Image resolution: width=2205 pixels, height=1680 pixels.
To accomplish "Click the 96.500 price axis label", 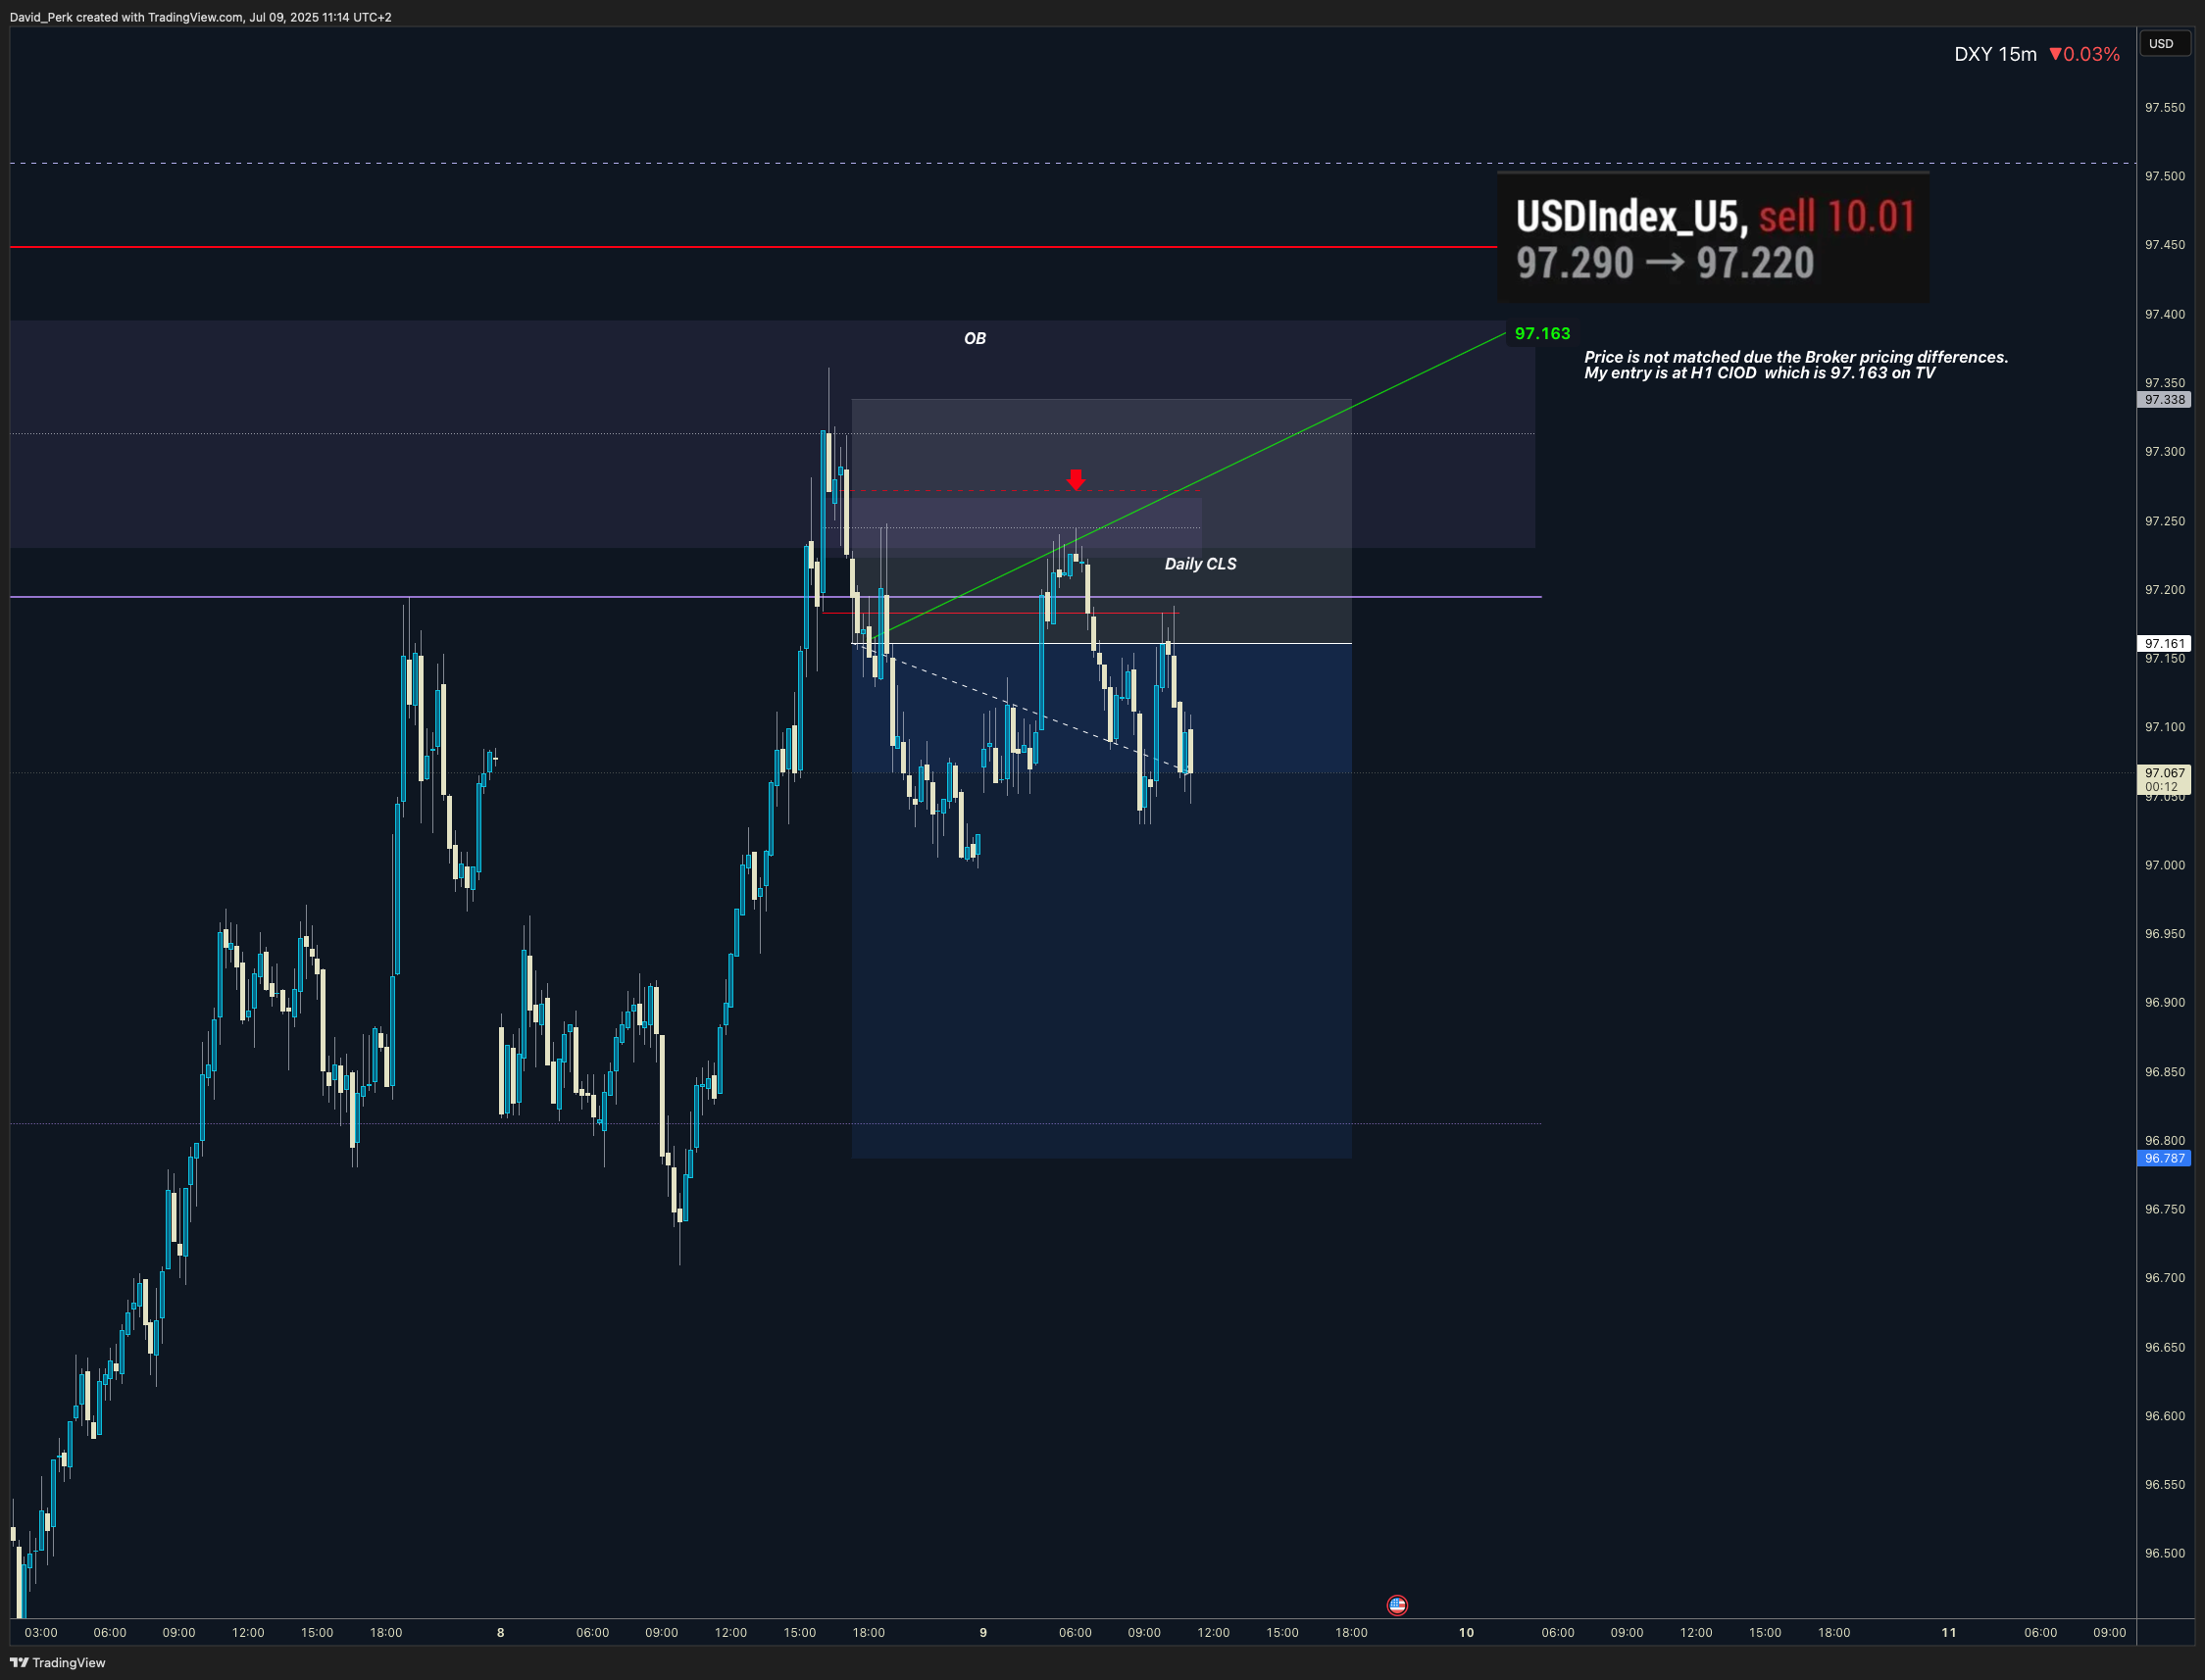I will click(2164, 1553).
